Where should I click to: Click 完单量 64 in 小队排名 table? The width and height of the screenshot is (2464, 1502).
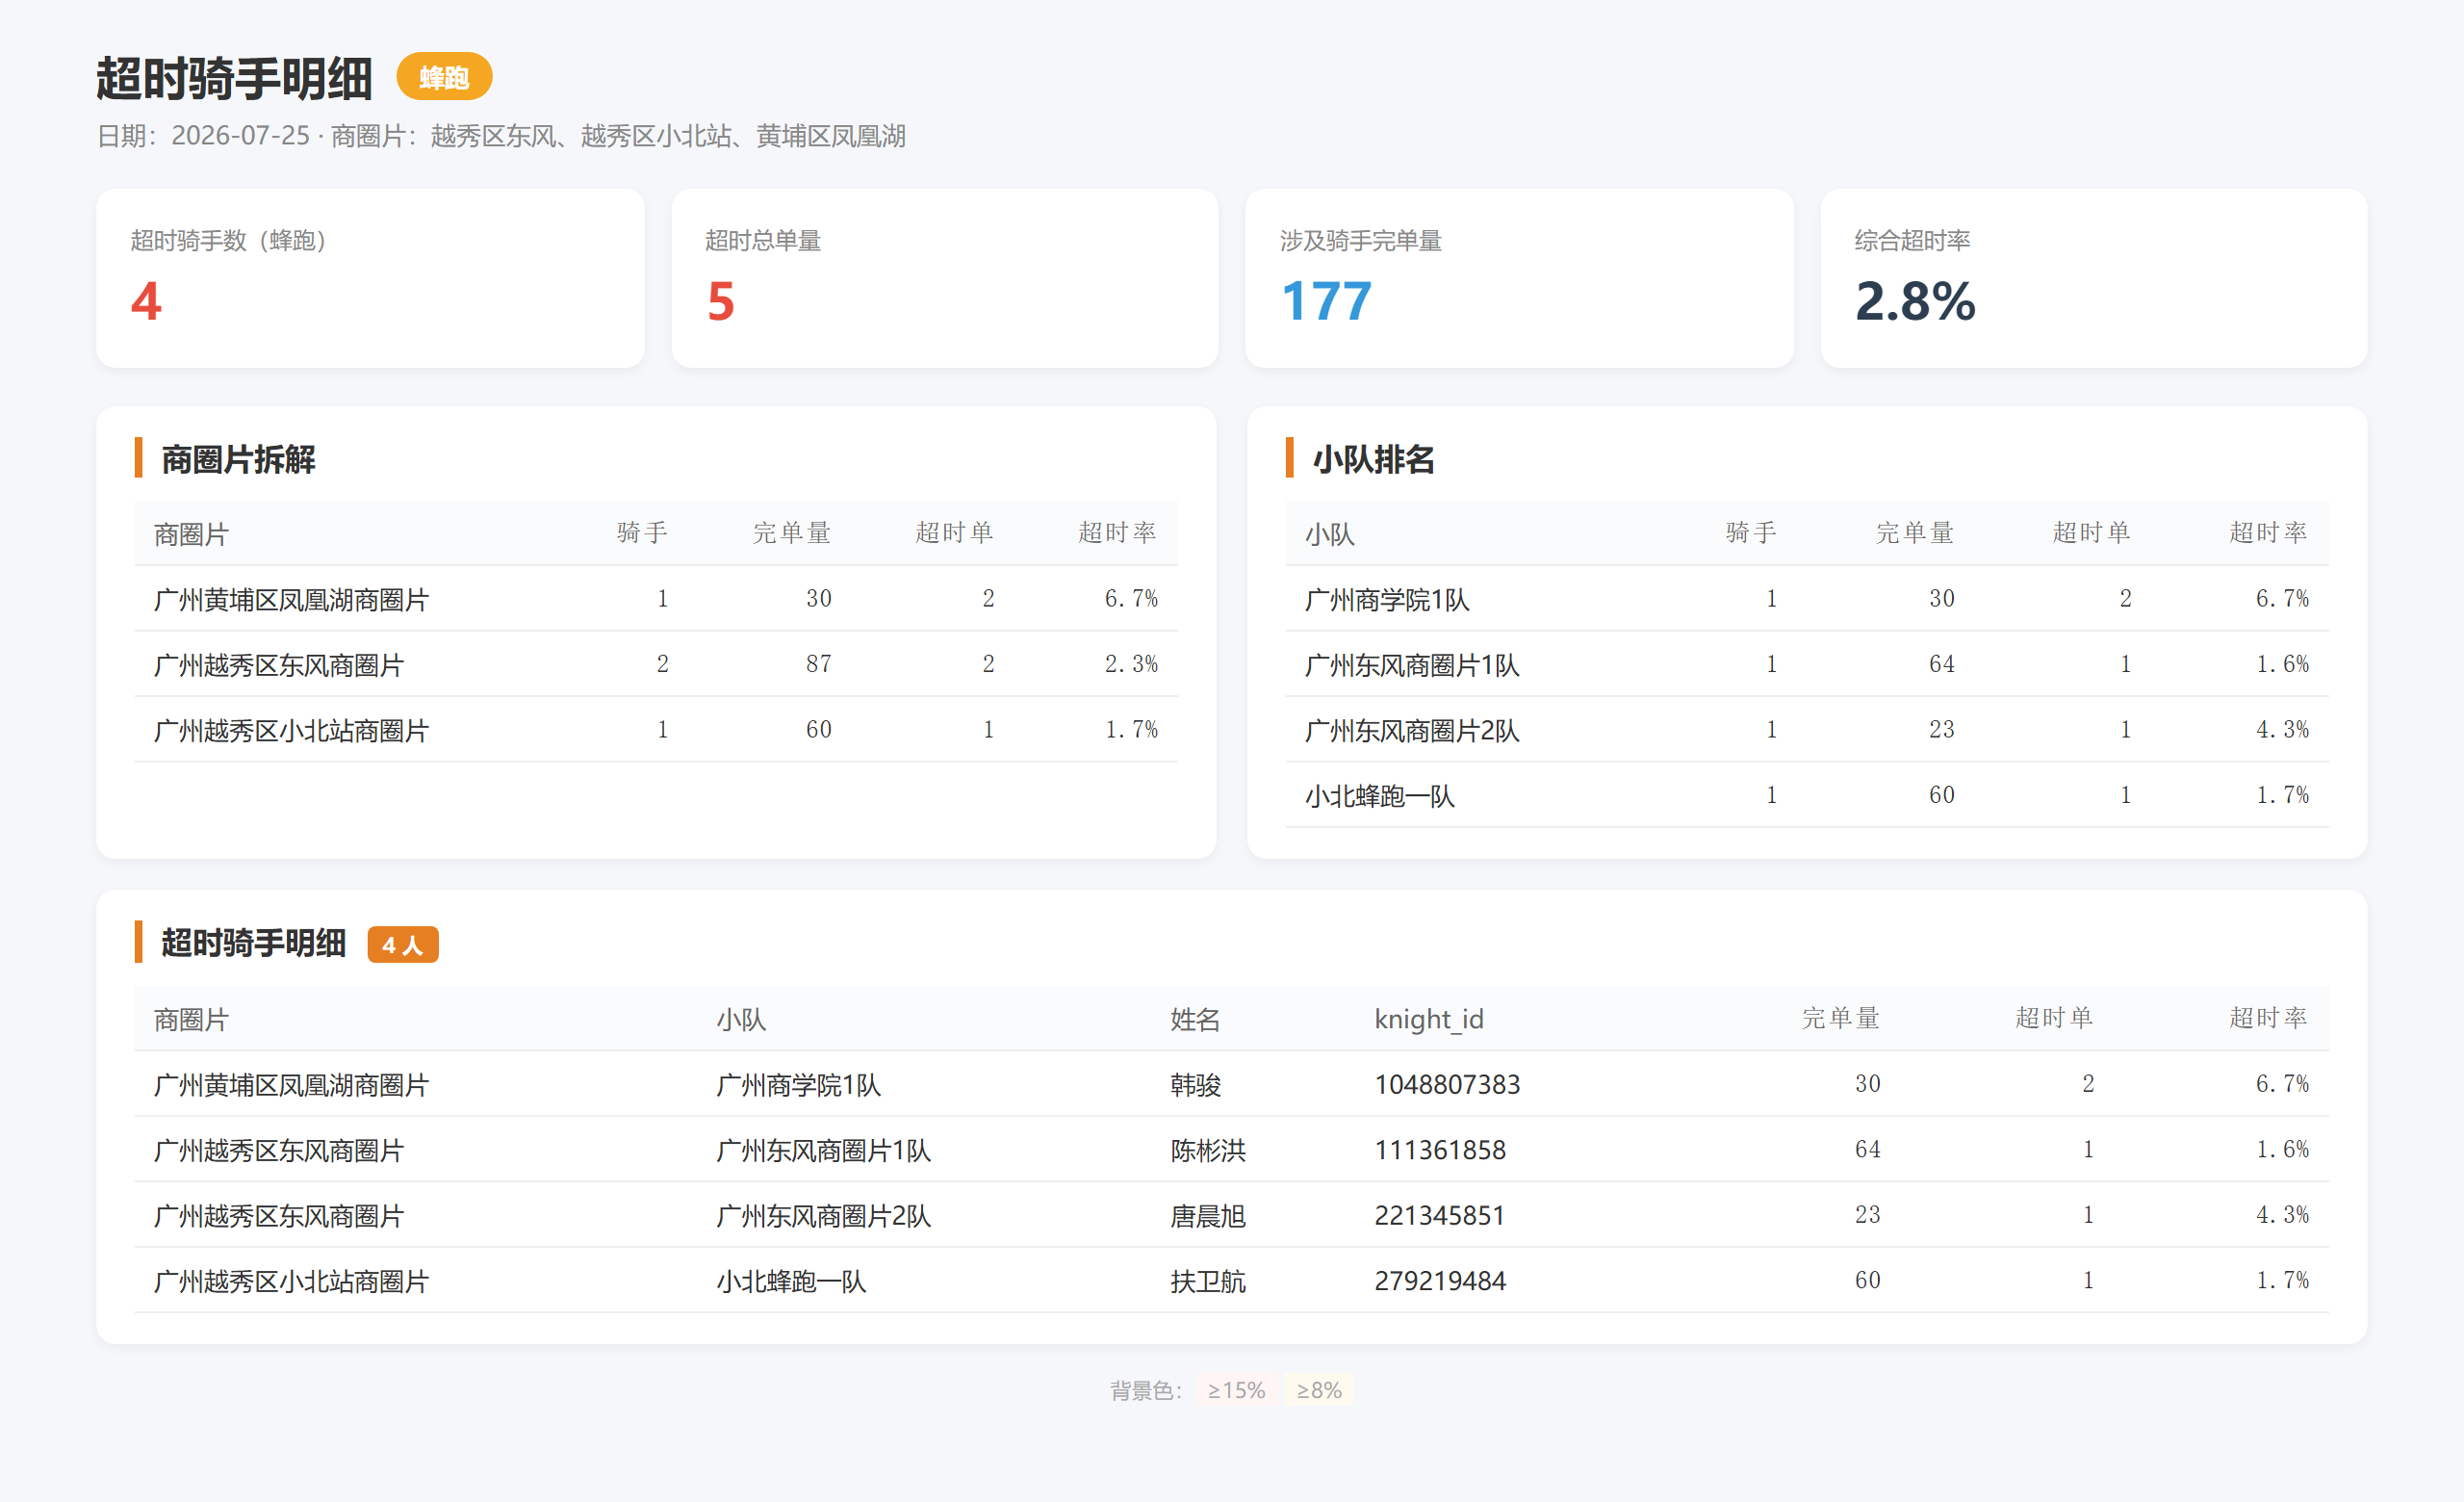click(x=1942, y=664)
